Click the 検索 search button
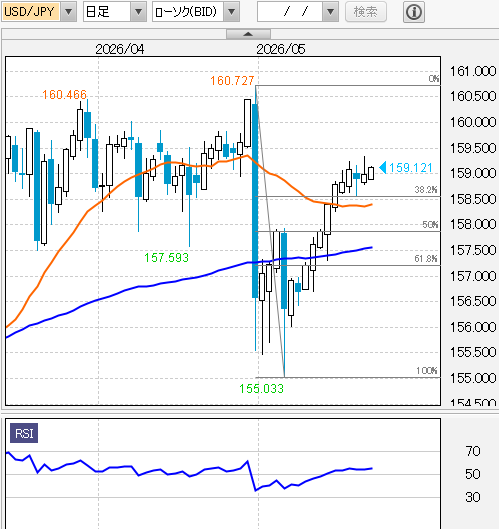This screenshot has width=499, height=529. (x=366, y=12)
